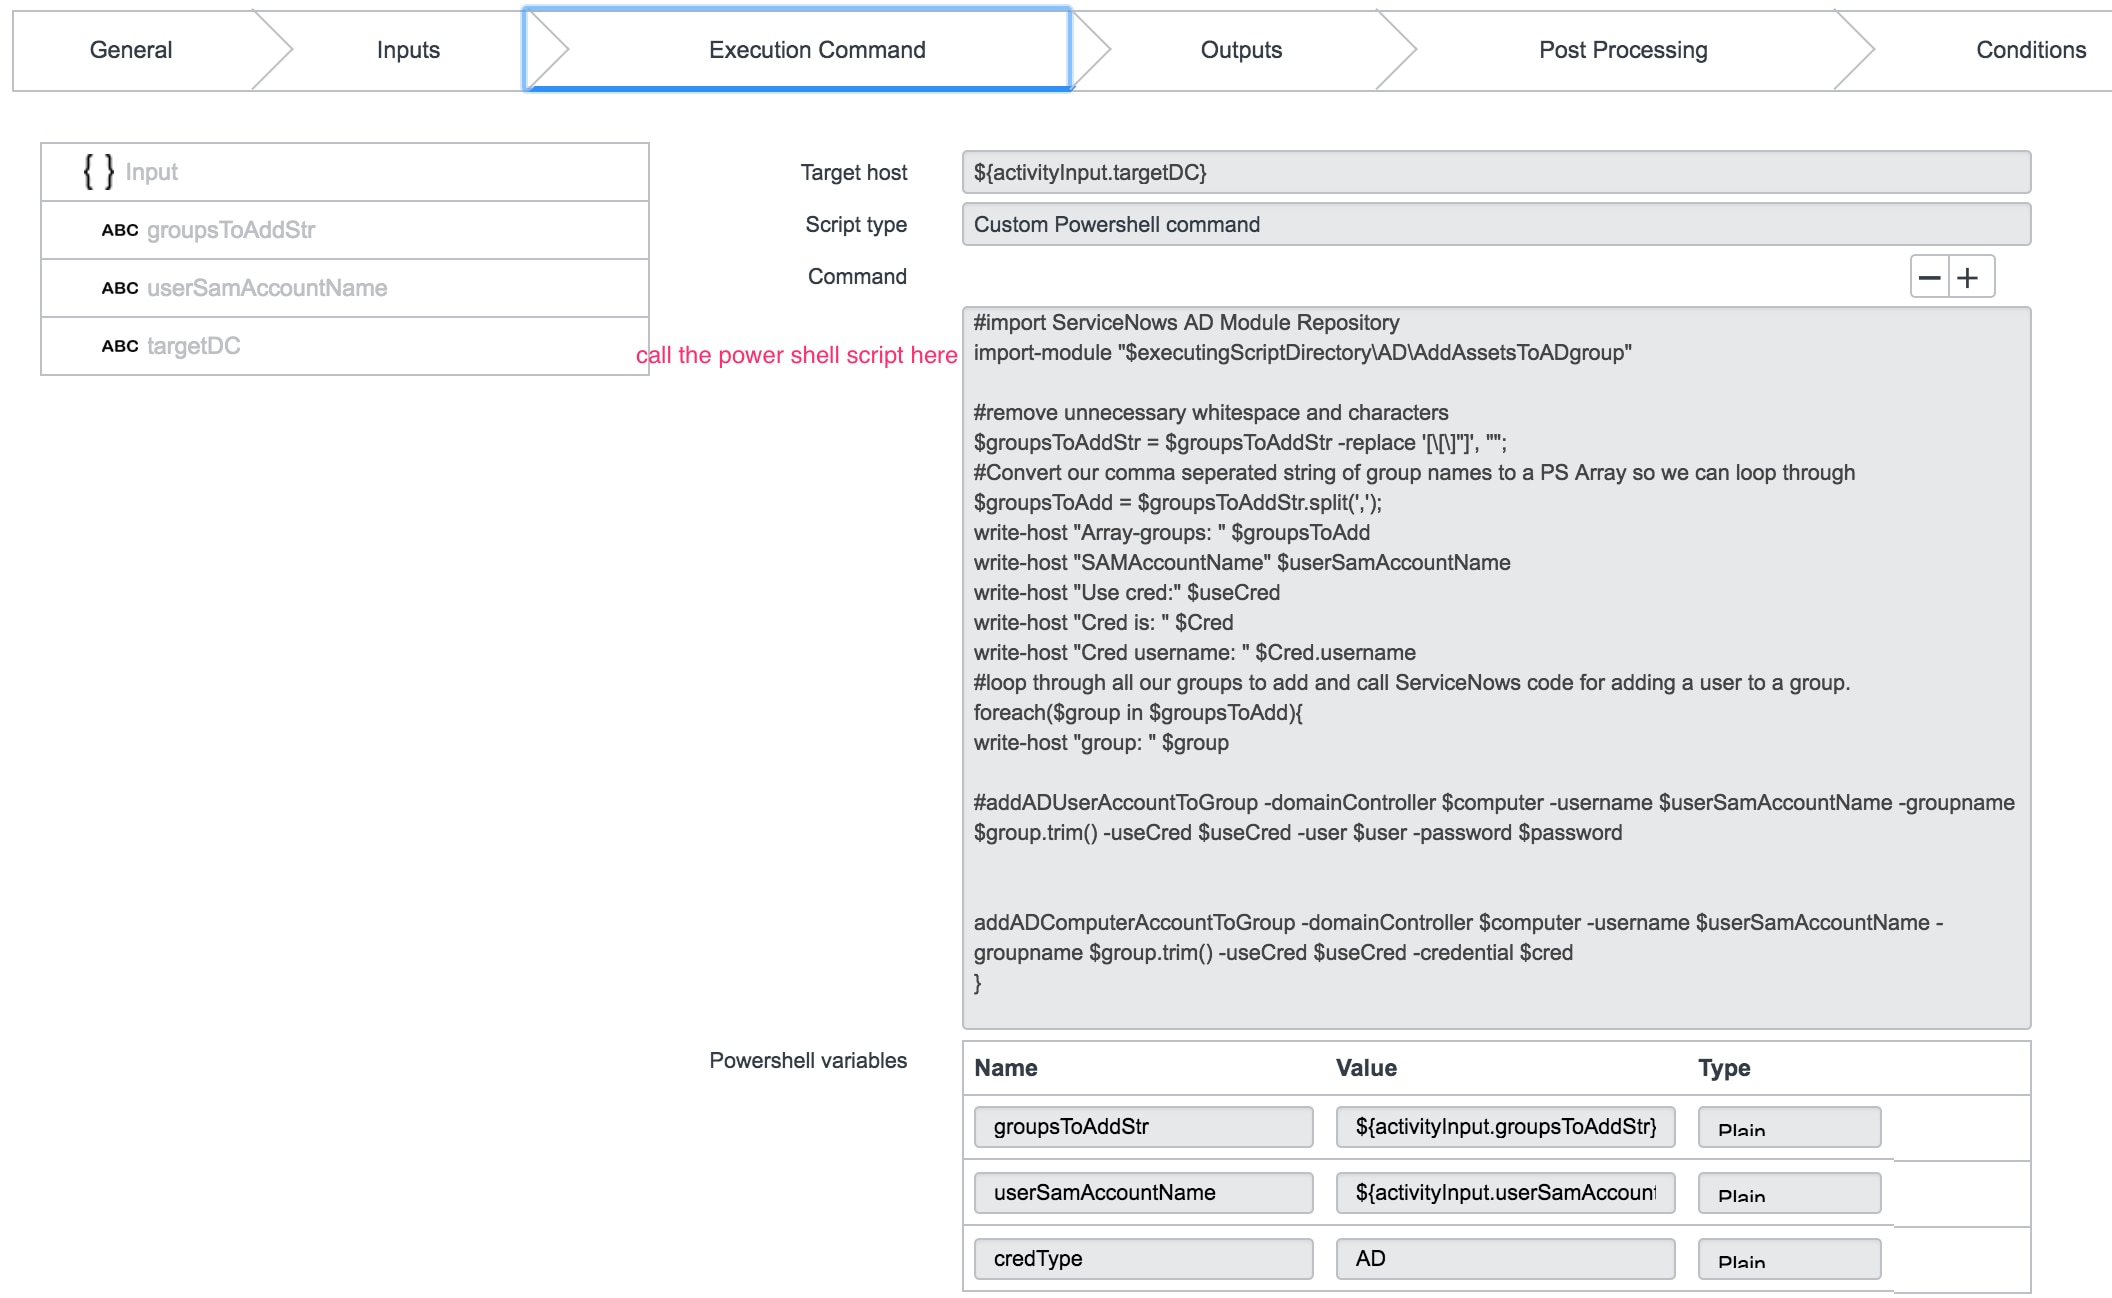Viewport: 2112px width, 1298px height.
Task: Click the Powershell variables label
Action: click(x=808, y=1061)
